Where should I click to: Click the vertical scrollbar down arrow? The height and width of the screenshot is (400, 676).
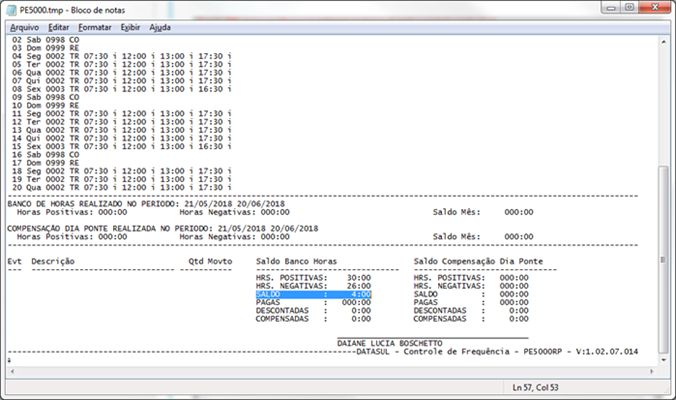(x=663, y=360)
